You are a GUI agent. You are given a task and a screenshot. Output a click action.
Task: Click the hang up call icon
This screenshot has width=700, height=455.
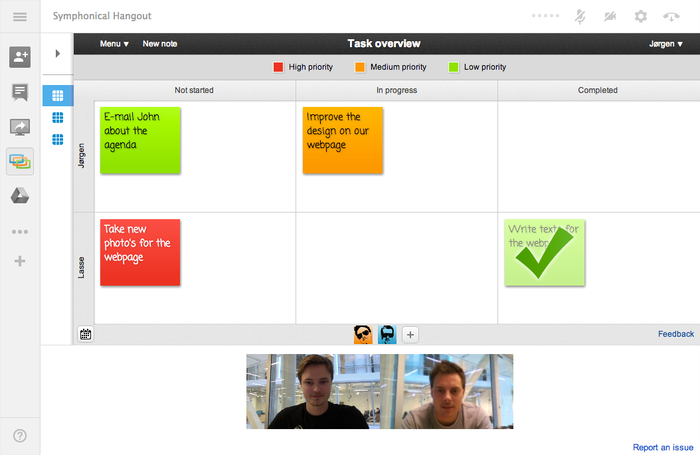click(x=672, y=17)
